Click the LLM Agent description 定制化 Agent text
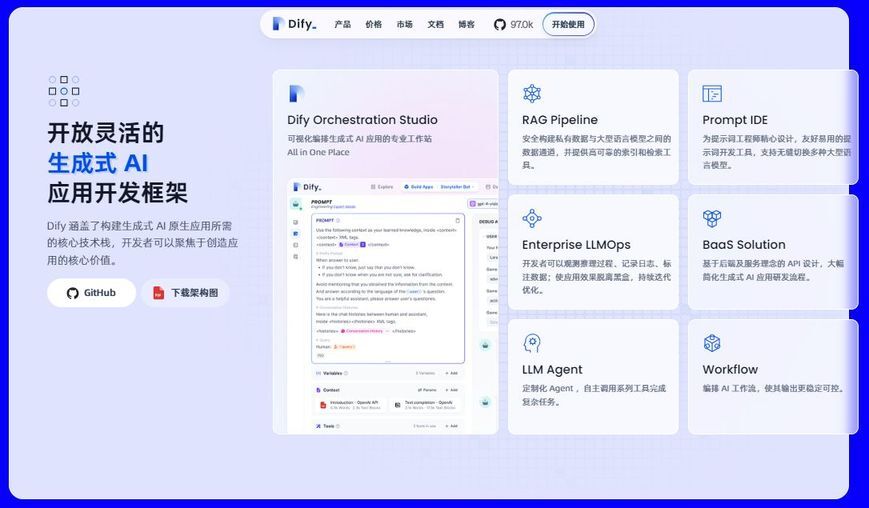Image resolution: width=869 pixels, height=508 pixels. pyautogui.click(x=594, y=395)
